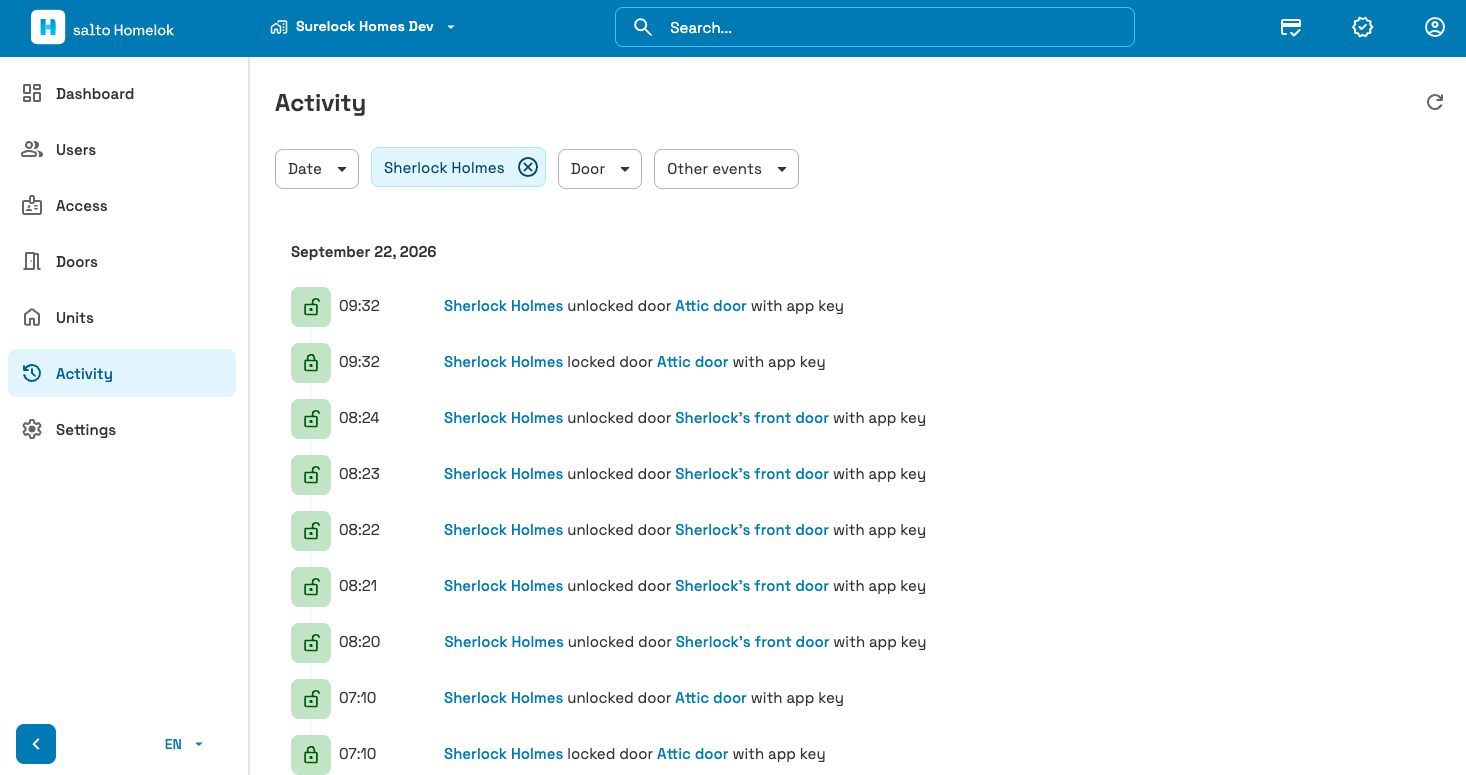The height and width of the screenshot is (775, 1466).
Task: Click the lock icon for the 09:32 locked entry
Action: [311, 362]
